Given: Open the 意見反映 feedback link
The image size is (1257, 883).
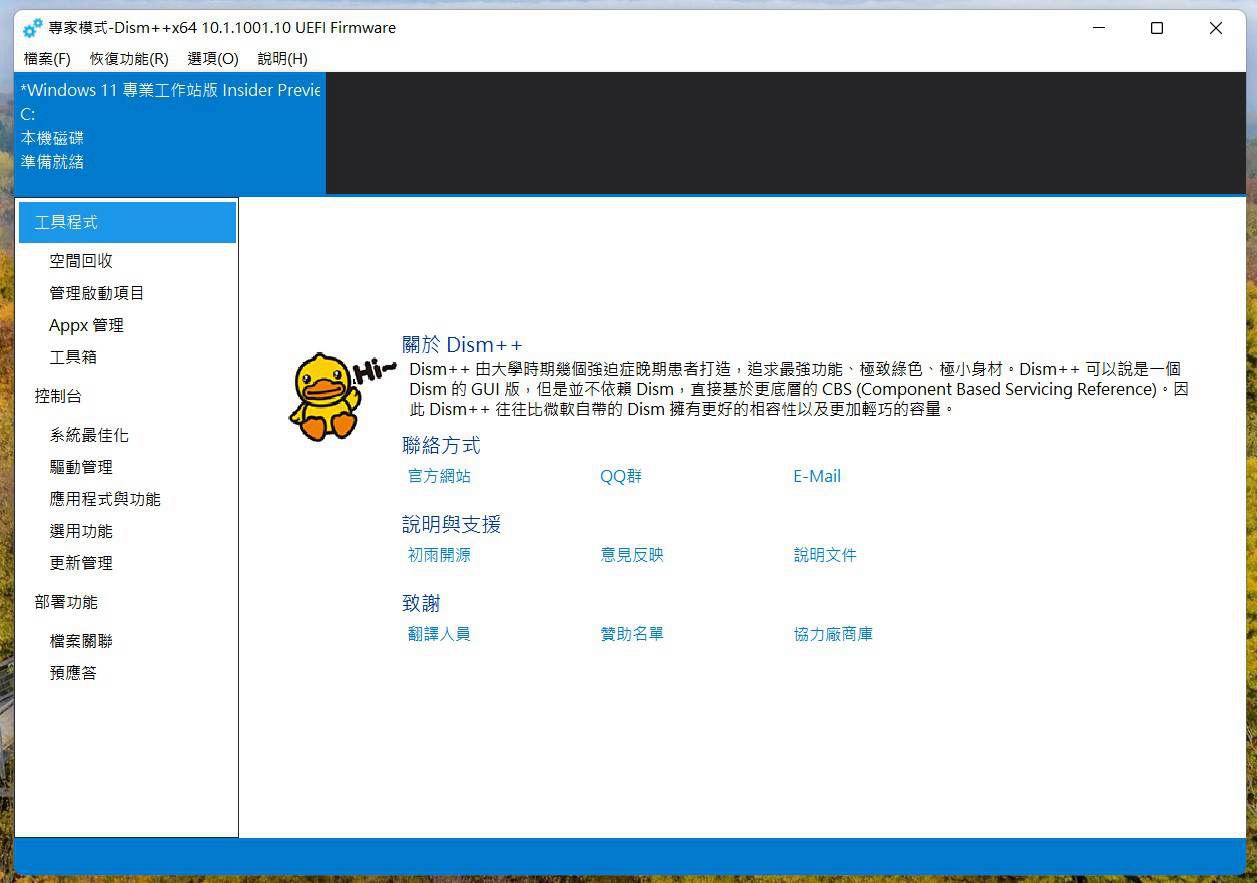Looking at the screenshot, I should coord(632,555).
